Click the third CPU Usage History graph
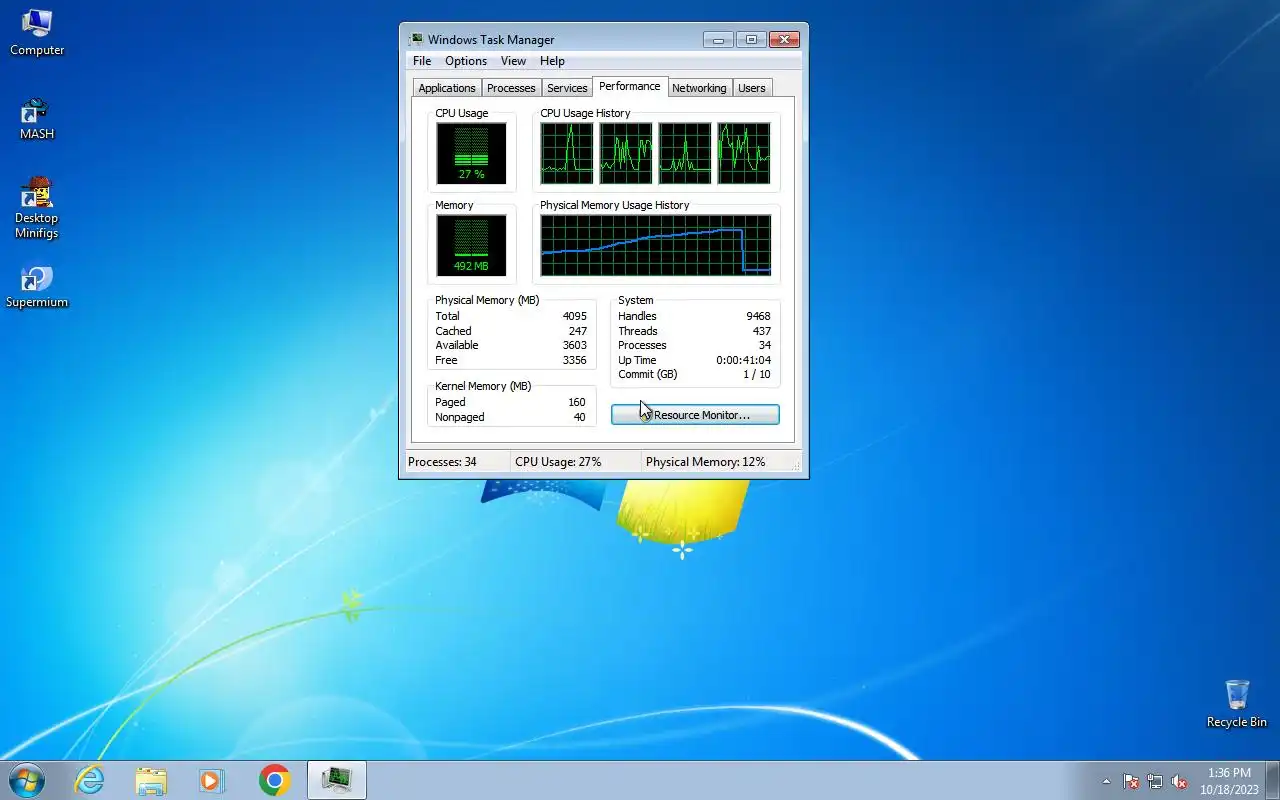The image size is (1280, 800). pos(685,153)
